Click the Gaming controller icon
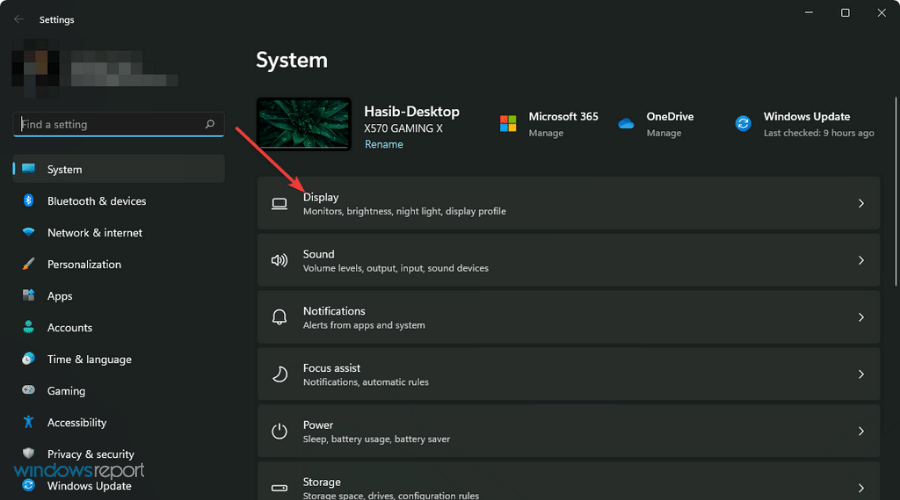Screen dimensions: 900x500 [28, 391]
